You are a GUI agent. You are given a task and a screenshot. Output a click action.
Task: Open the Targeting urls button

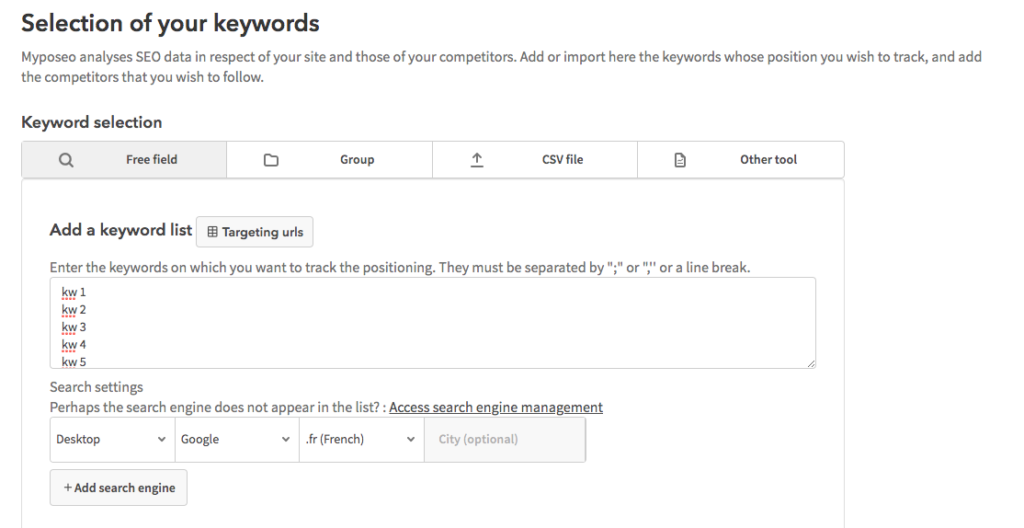(255, 232)
